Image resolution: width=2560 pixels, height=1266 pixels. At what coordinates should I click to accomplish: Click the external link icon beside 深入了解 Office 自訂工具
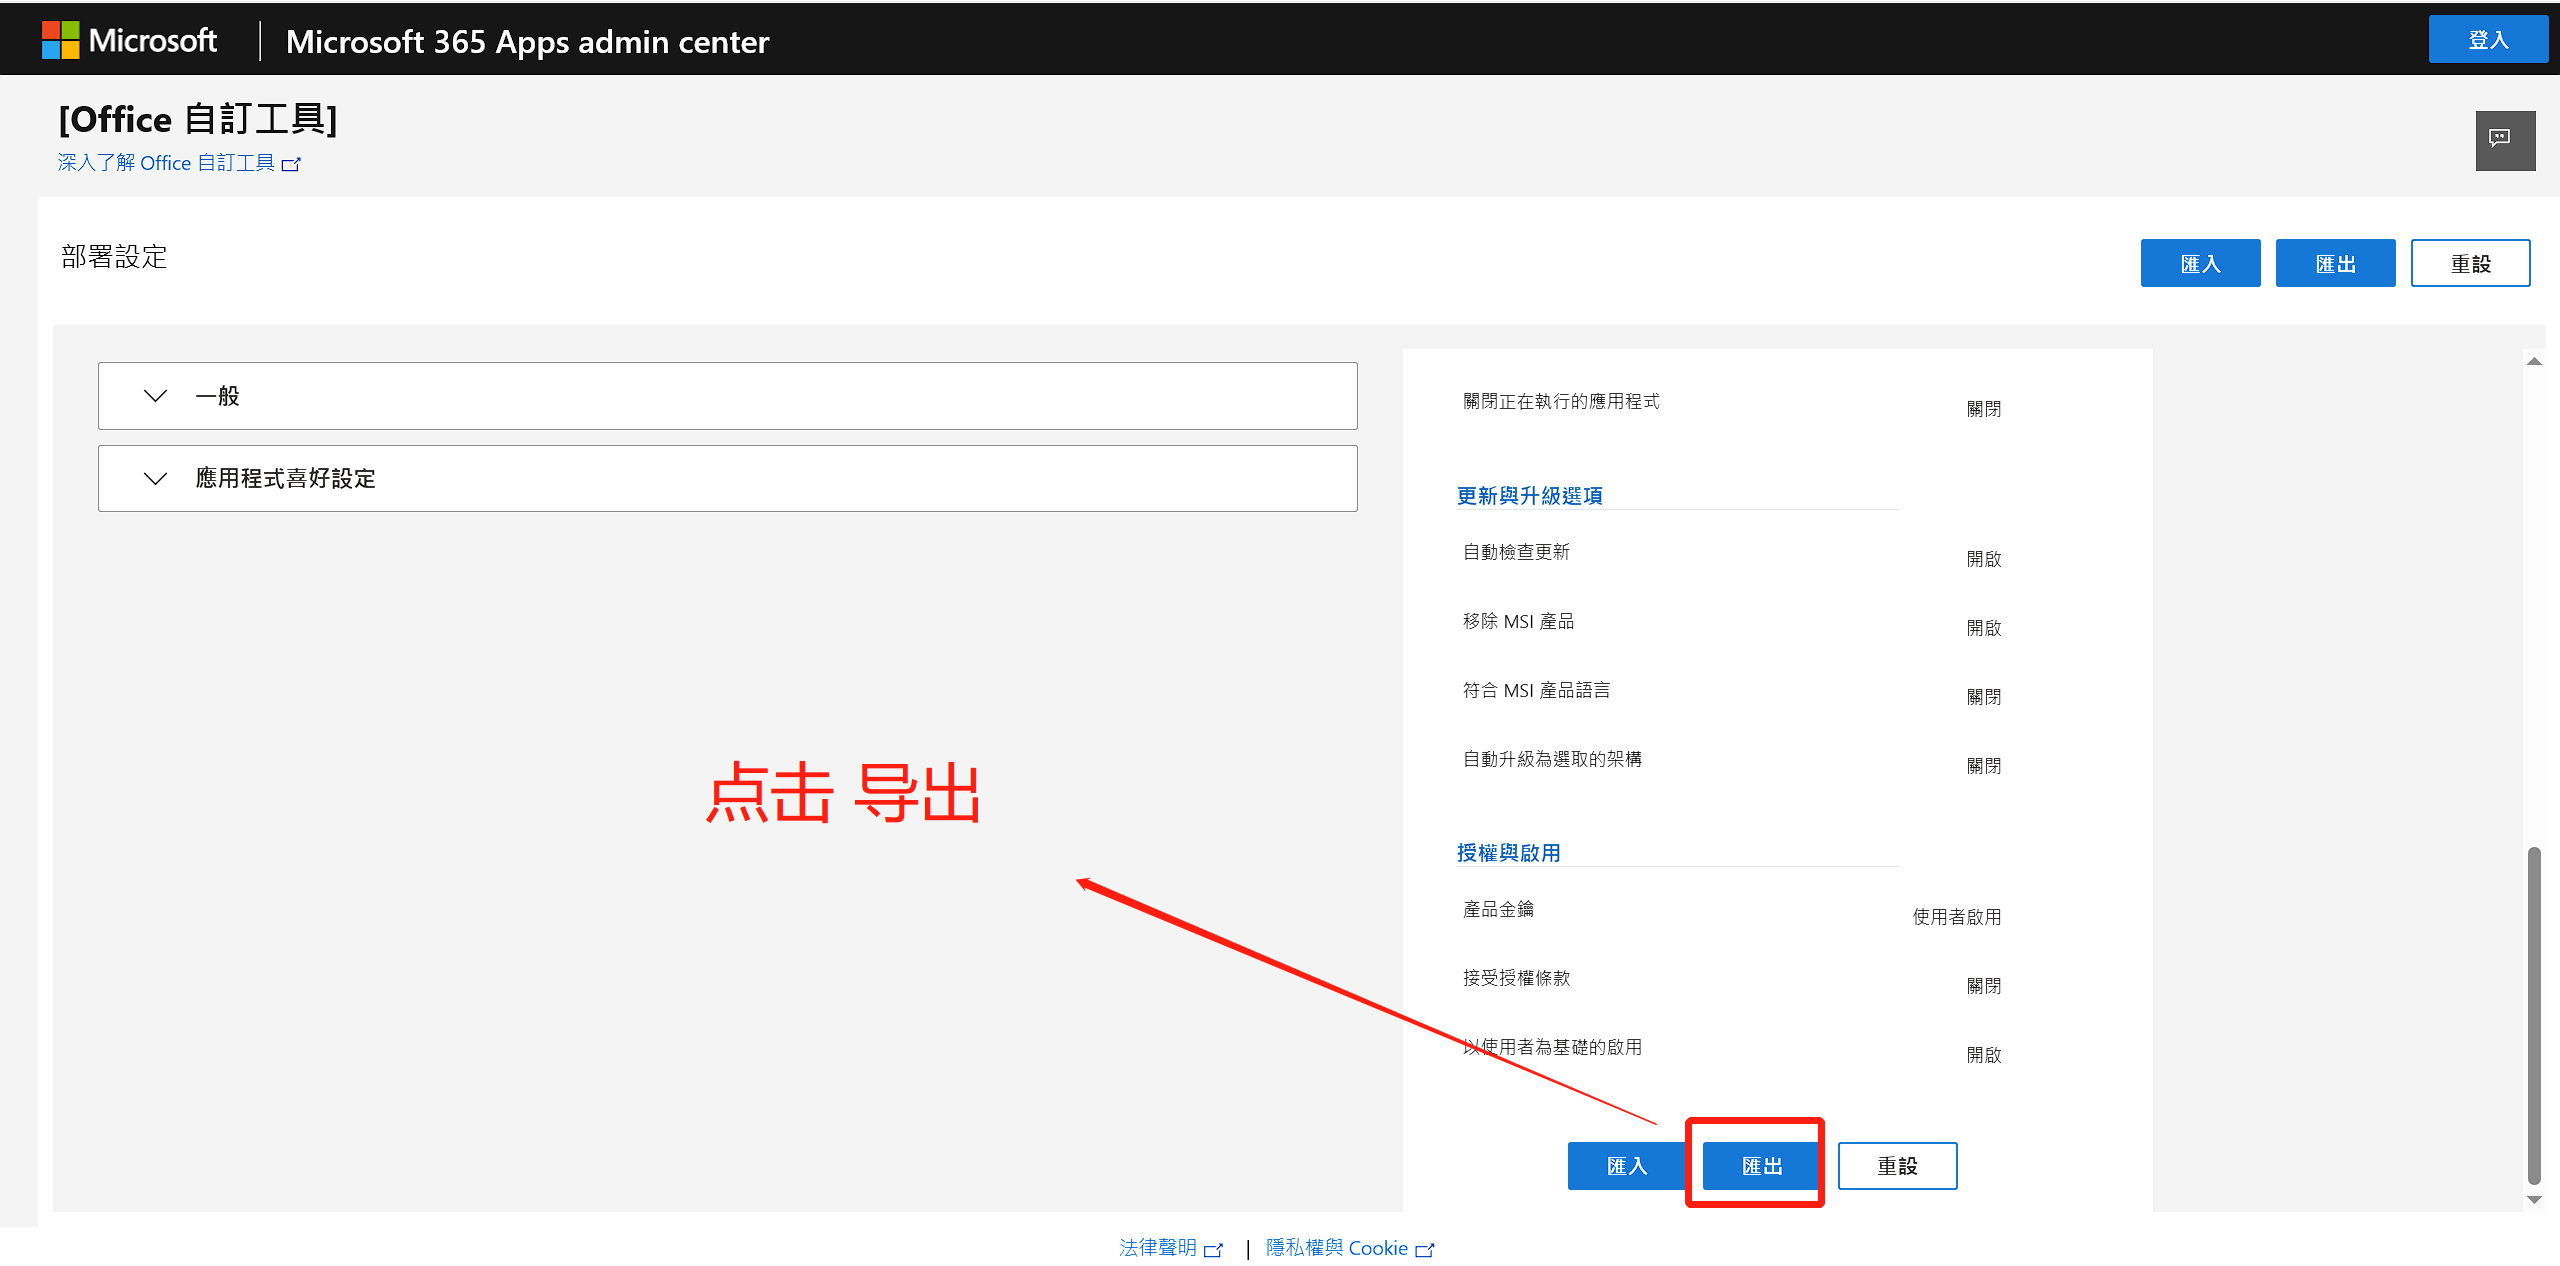pos(291,164)
